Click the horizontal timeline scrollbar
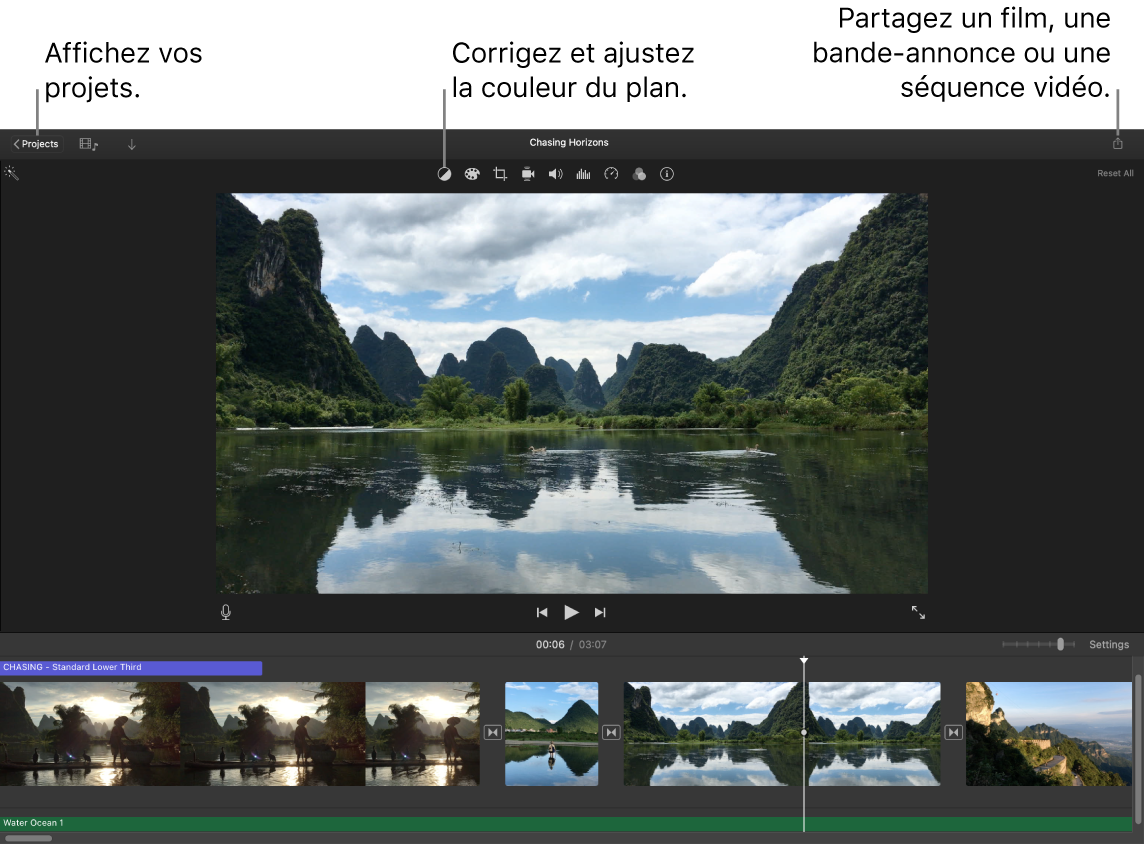The width and height of the screenshot is (1144, 846). (29, 838)
